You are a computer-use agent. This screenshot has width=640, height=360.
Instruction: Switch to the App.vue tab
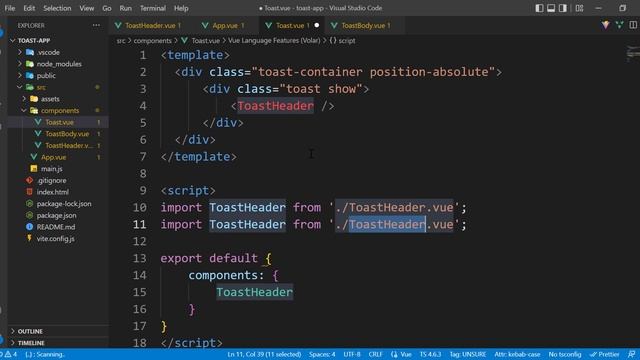point(224,25)
